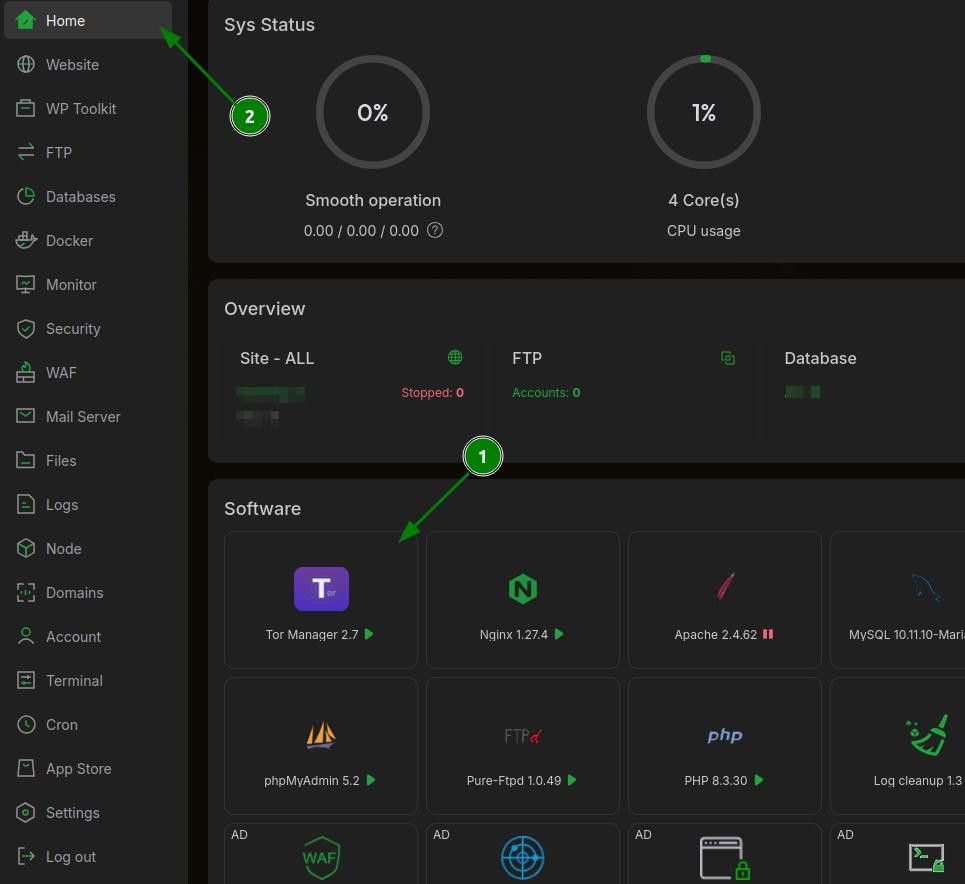965x884 pixels.
Task: Open the Log cleanup broom icon
Action: click(x=927, y=734)
